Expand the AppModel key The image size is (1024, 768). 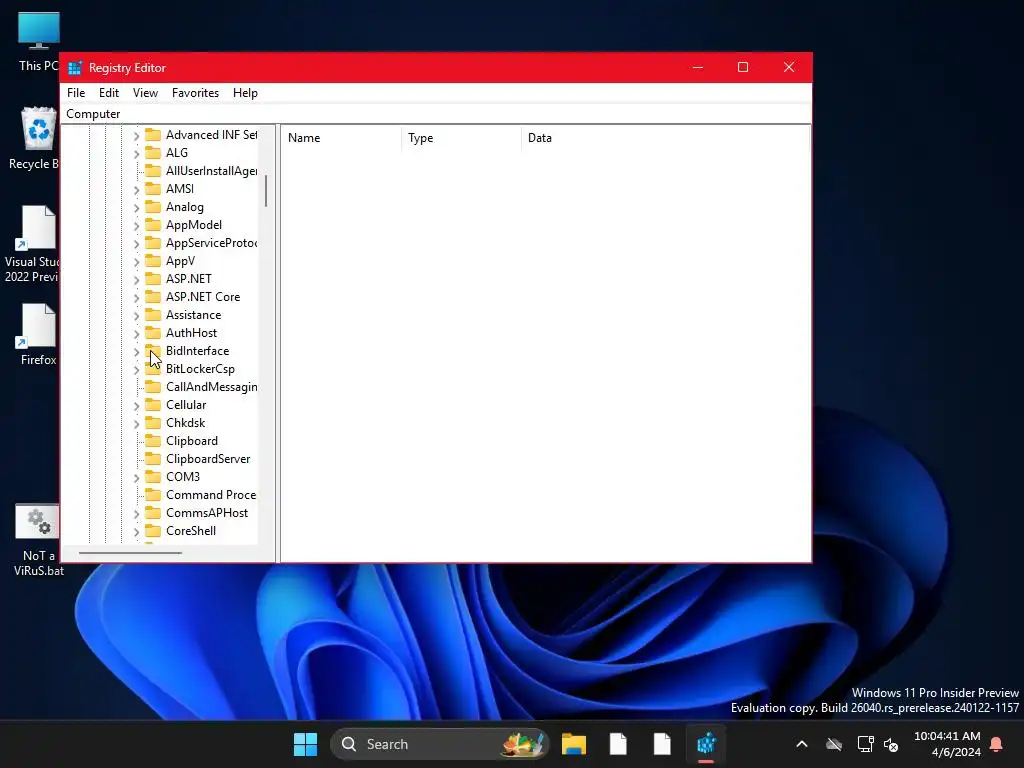[136, 225]
